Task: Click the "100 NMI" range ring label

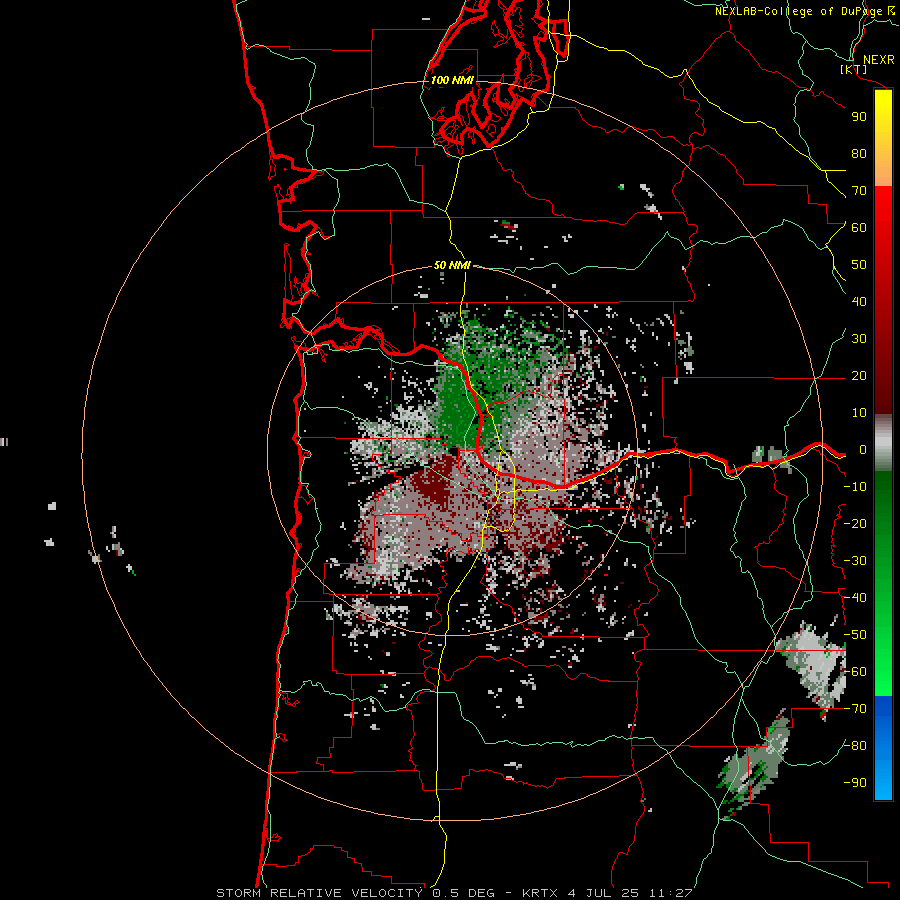Action: (x=452, y=80)
